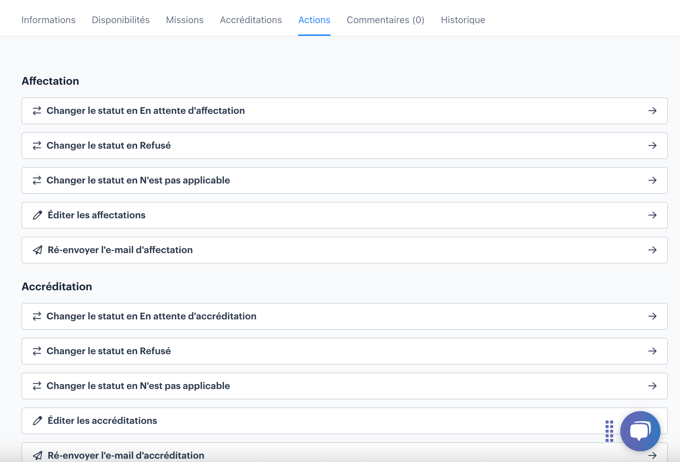View the Commentaires (0) tab

tap(385, 20)
